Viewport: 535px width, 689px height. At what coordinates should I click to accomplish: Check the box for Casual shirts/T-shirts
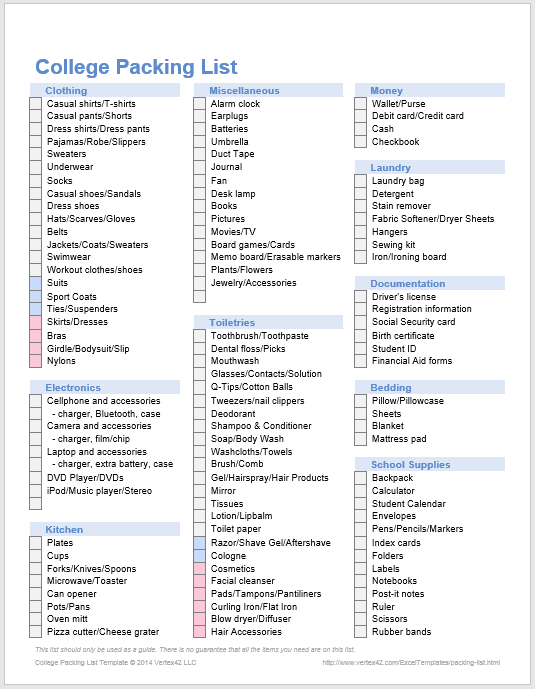click(x=36, y=104)
